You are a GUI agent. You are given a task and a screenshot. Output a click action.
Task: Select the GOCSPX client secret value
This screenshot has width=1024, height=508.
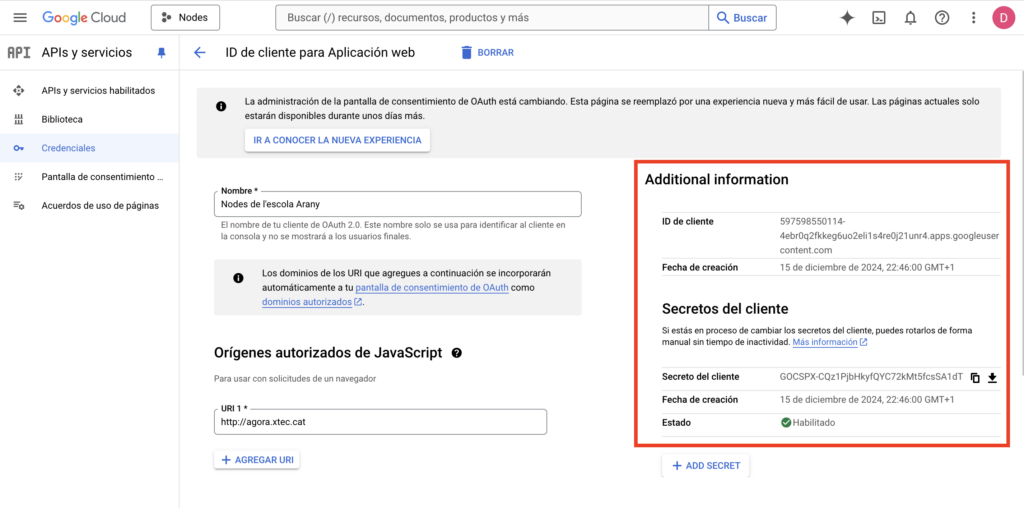871,377
